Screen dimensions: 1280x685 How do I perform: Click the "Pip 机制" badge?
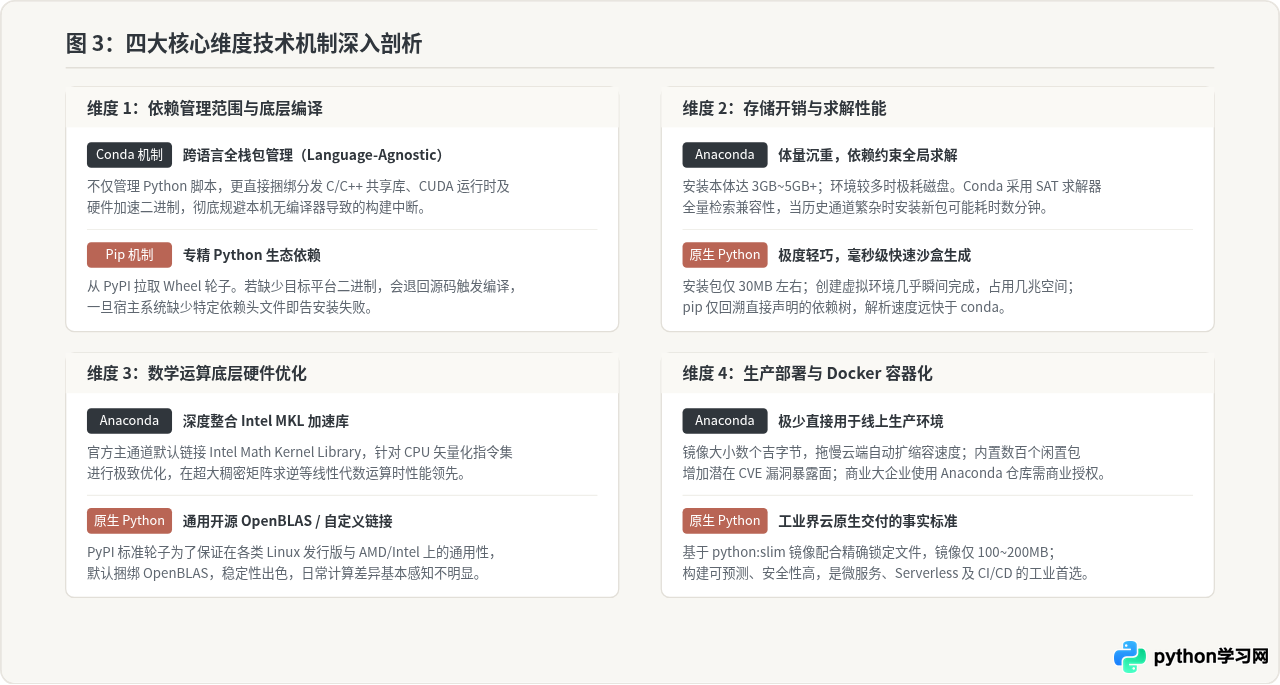(130, 255)
